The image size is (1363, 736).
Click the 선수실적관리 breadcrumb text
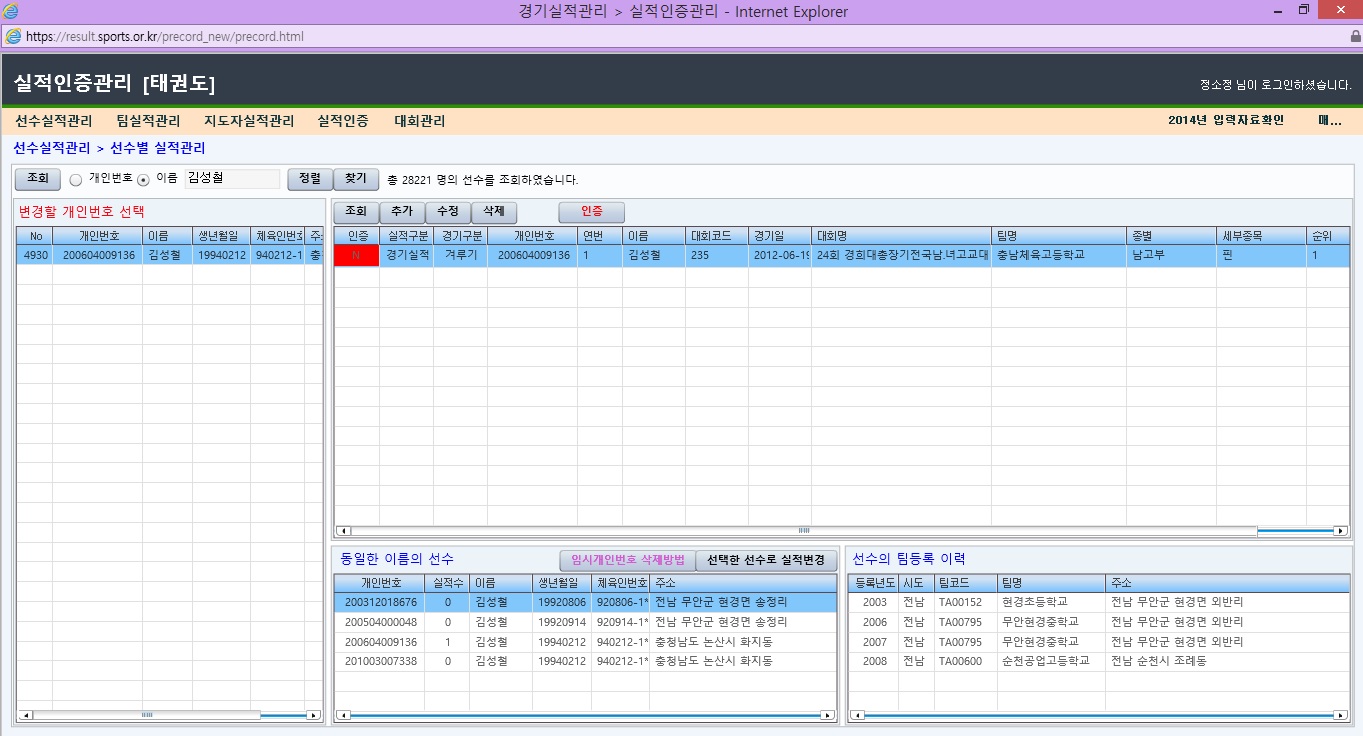pyautogui.click(x=50, y=148)
